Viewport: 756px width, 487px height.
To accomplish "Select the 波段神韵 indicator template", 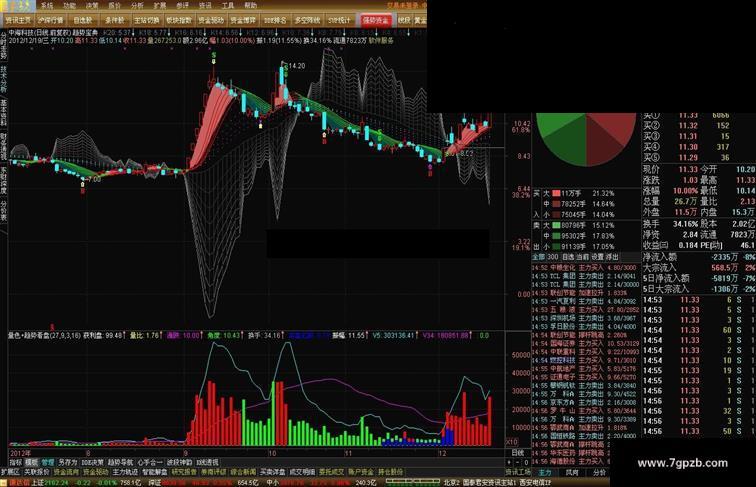I will (x=179, y=462).
